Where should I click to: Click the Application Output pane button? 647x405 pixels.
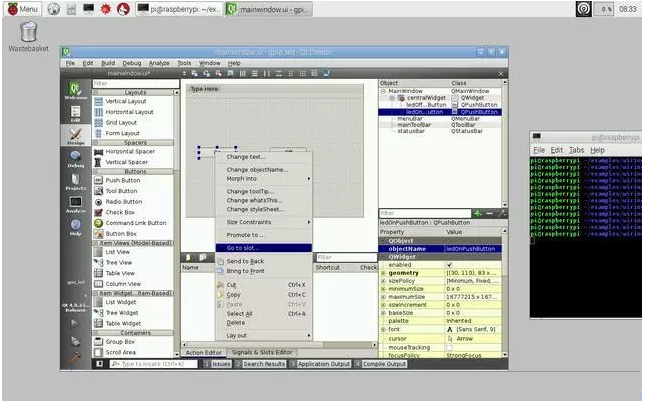point(321,364)
